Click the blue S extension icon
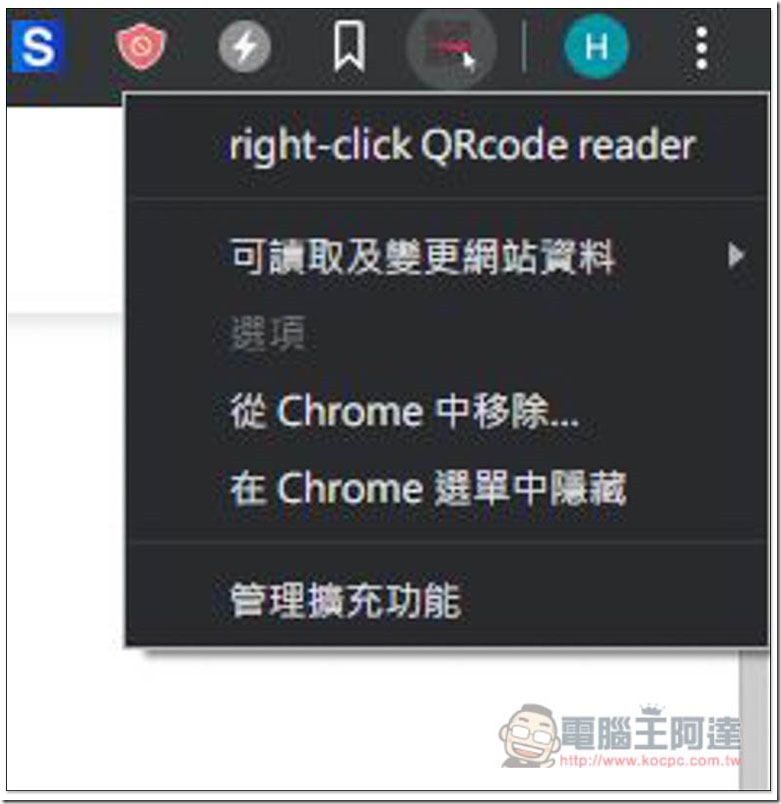 [37, 47]
